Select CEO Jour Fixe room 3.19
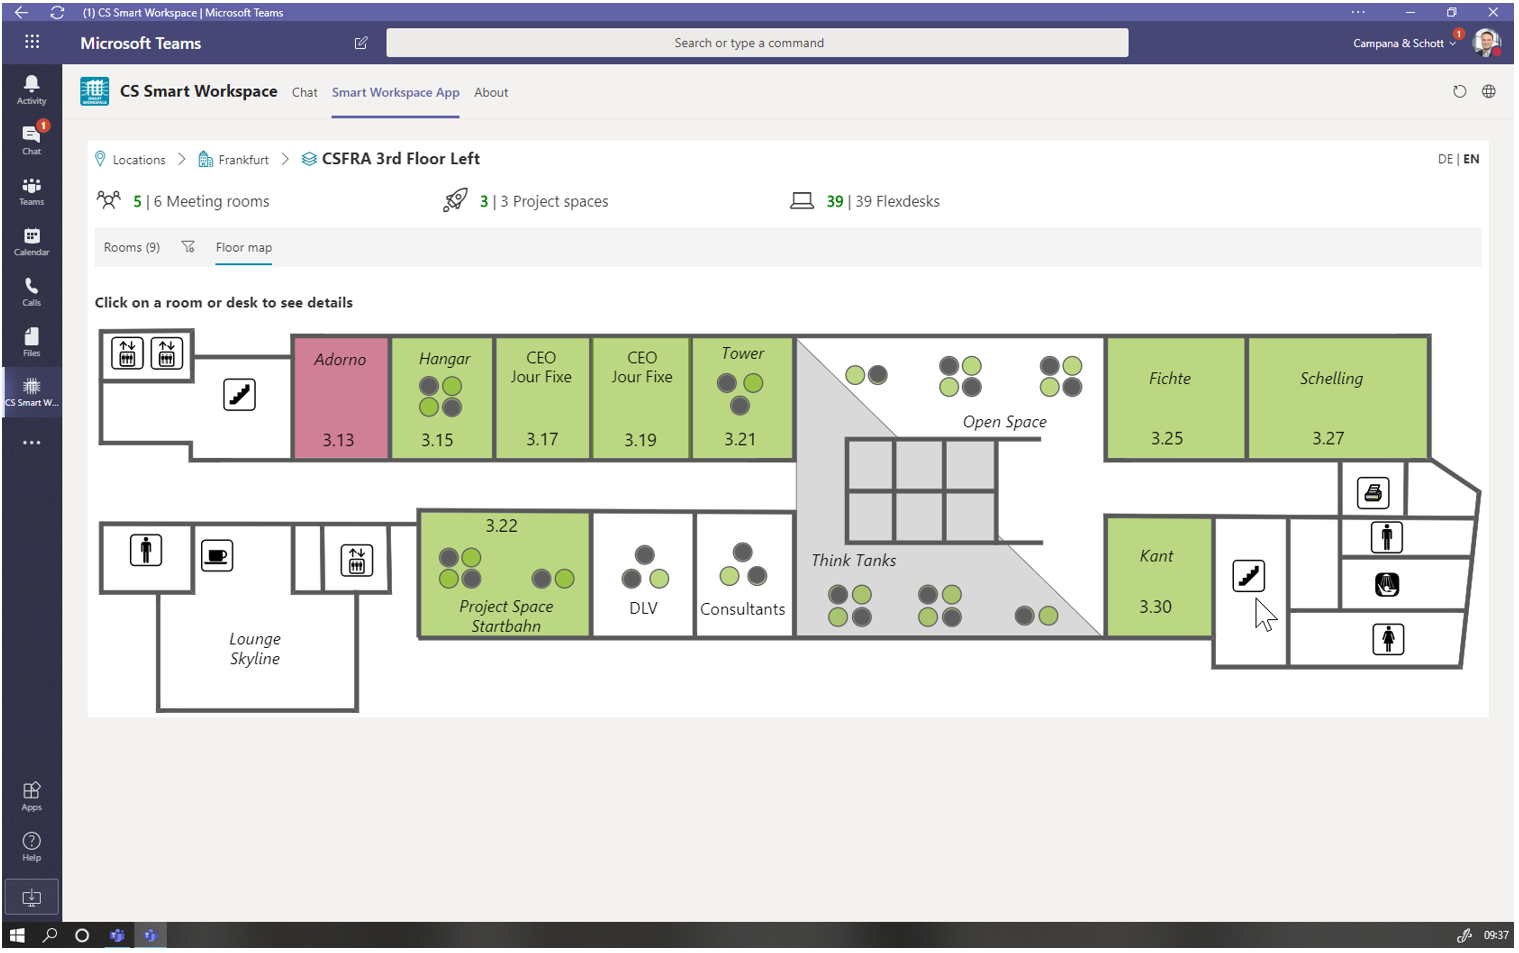 (641, 398)
